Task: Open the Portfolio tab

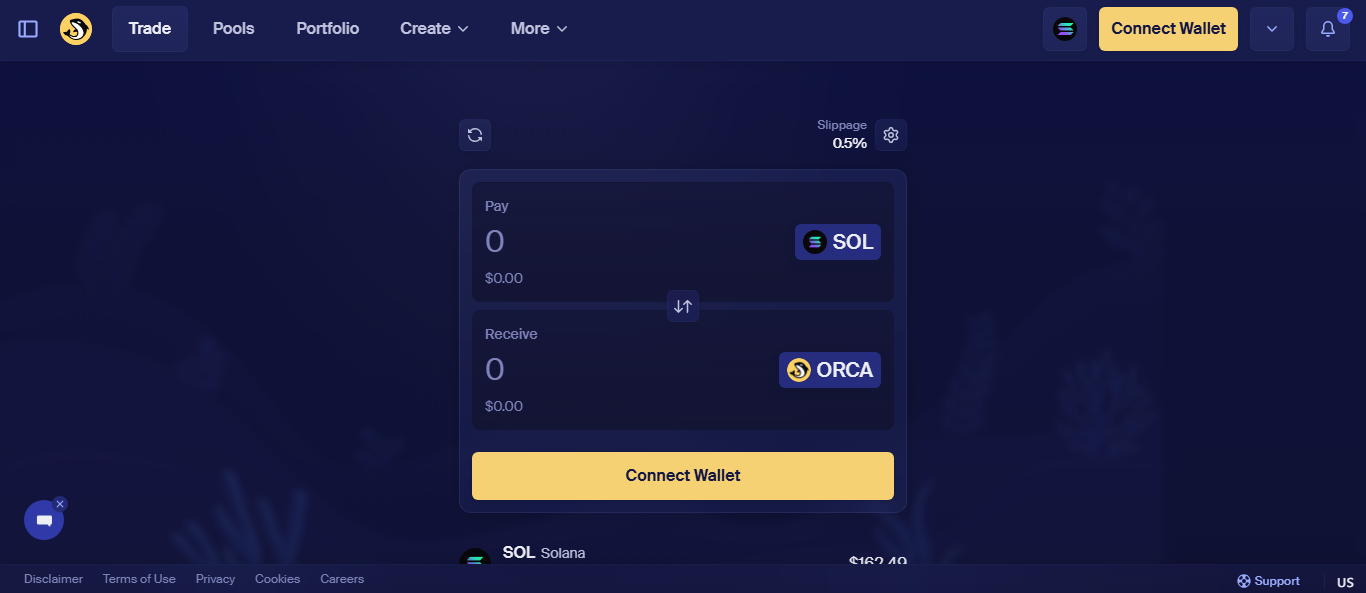Action: (328, 29)
